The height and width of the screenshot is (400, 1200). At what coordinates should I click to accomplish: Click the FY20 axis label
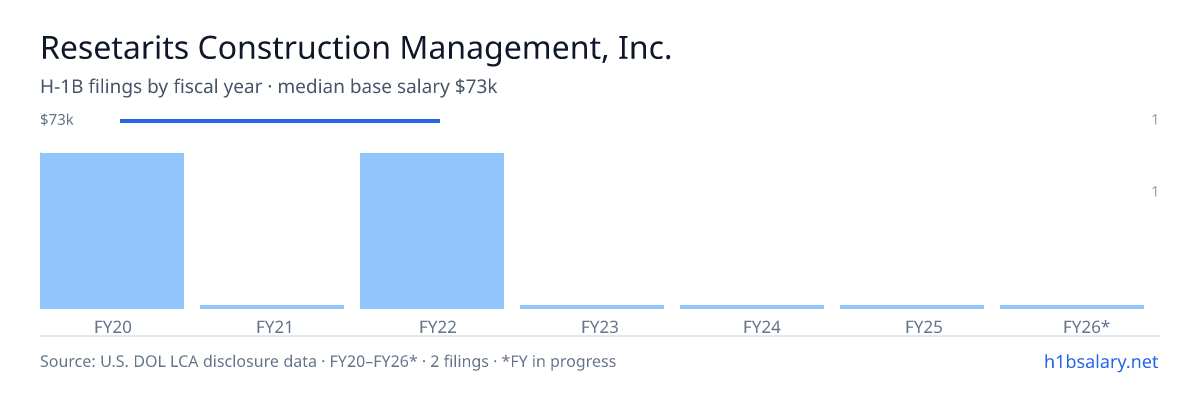click(112, 326)
